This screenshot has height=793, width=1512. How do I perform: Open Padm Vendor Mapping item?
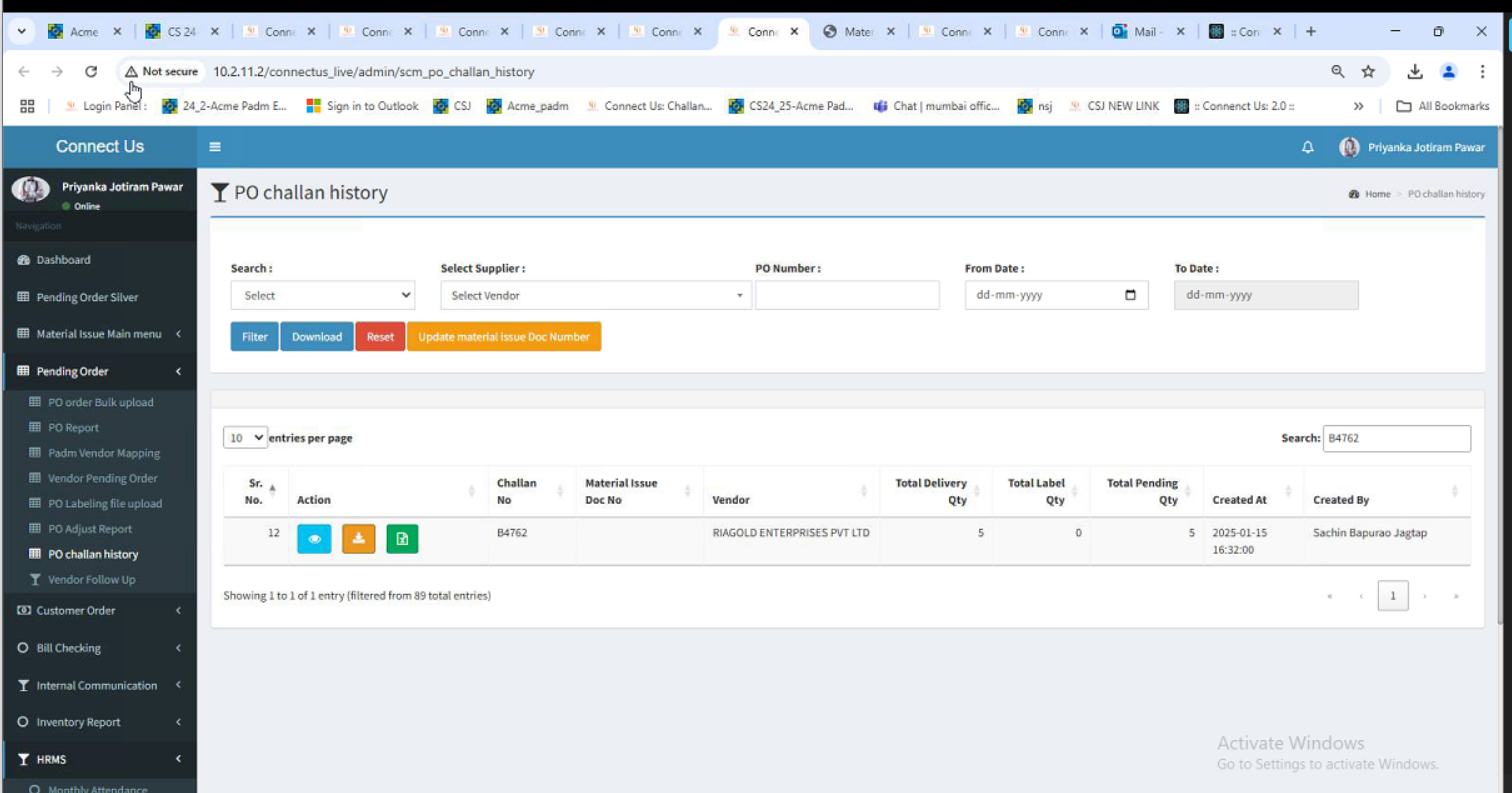click(104, 453)
